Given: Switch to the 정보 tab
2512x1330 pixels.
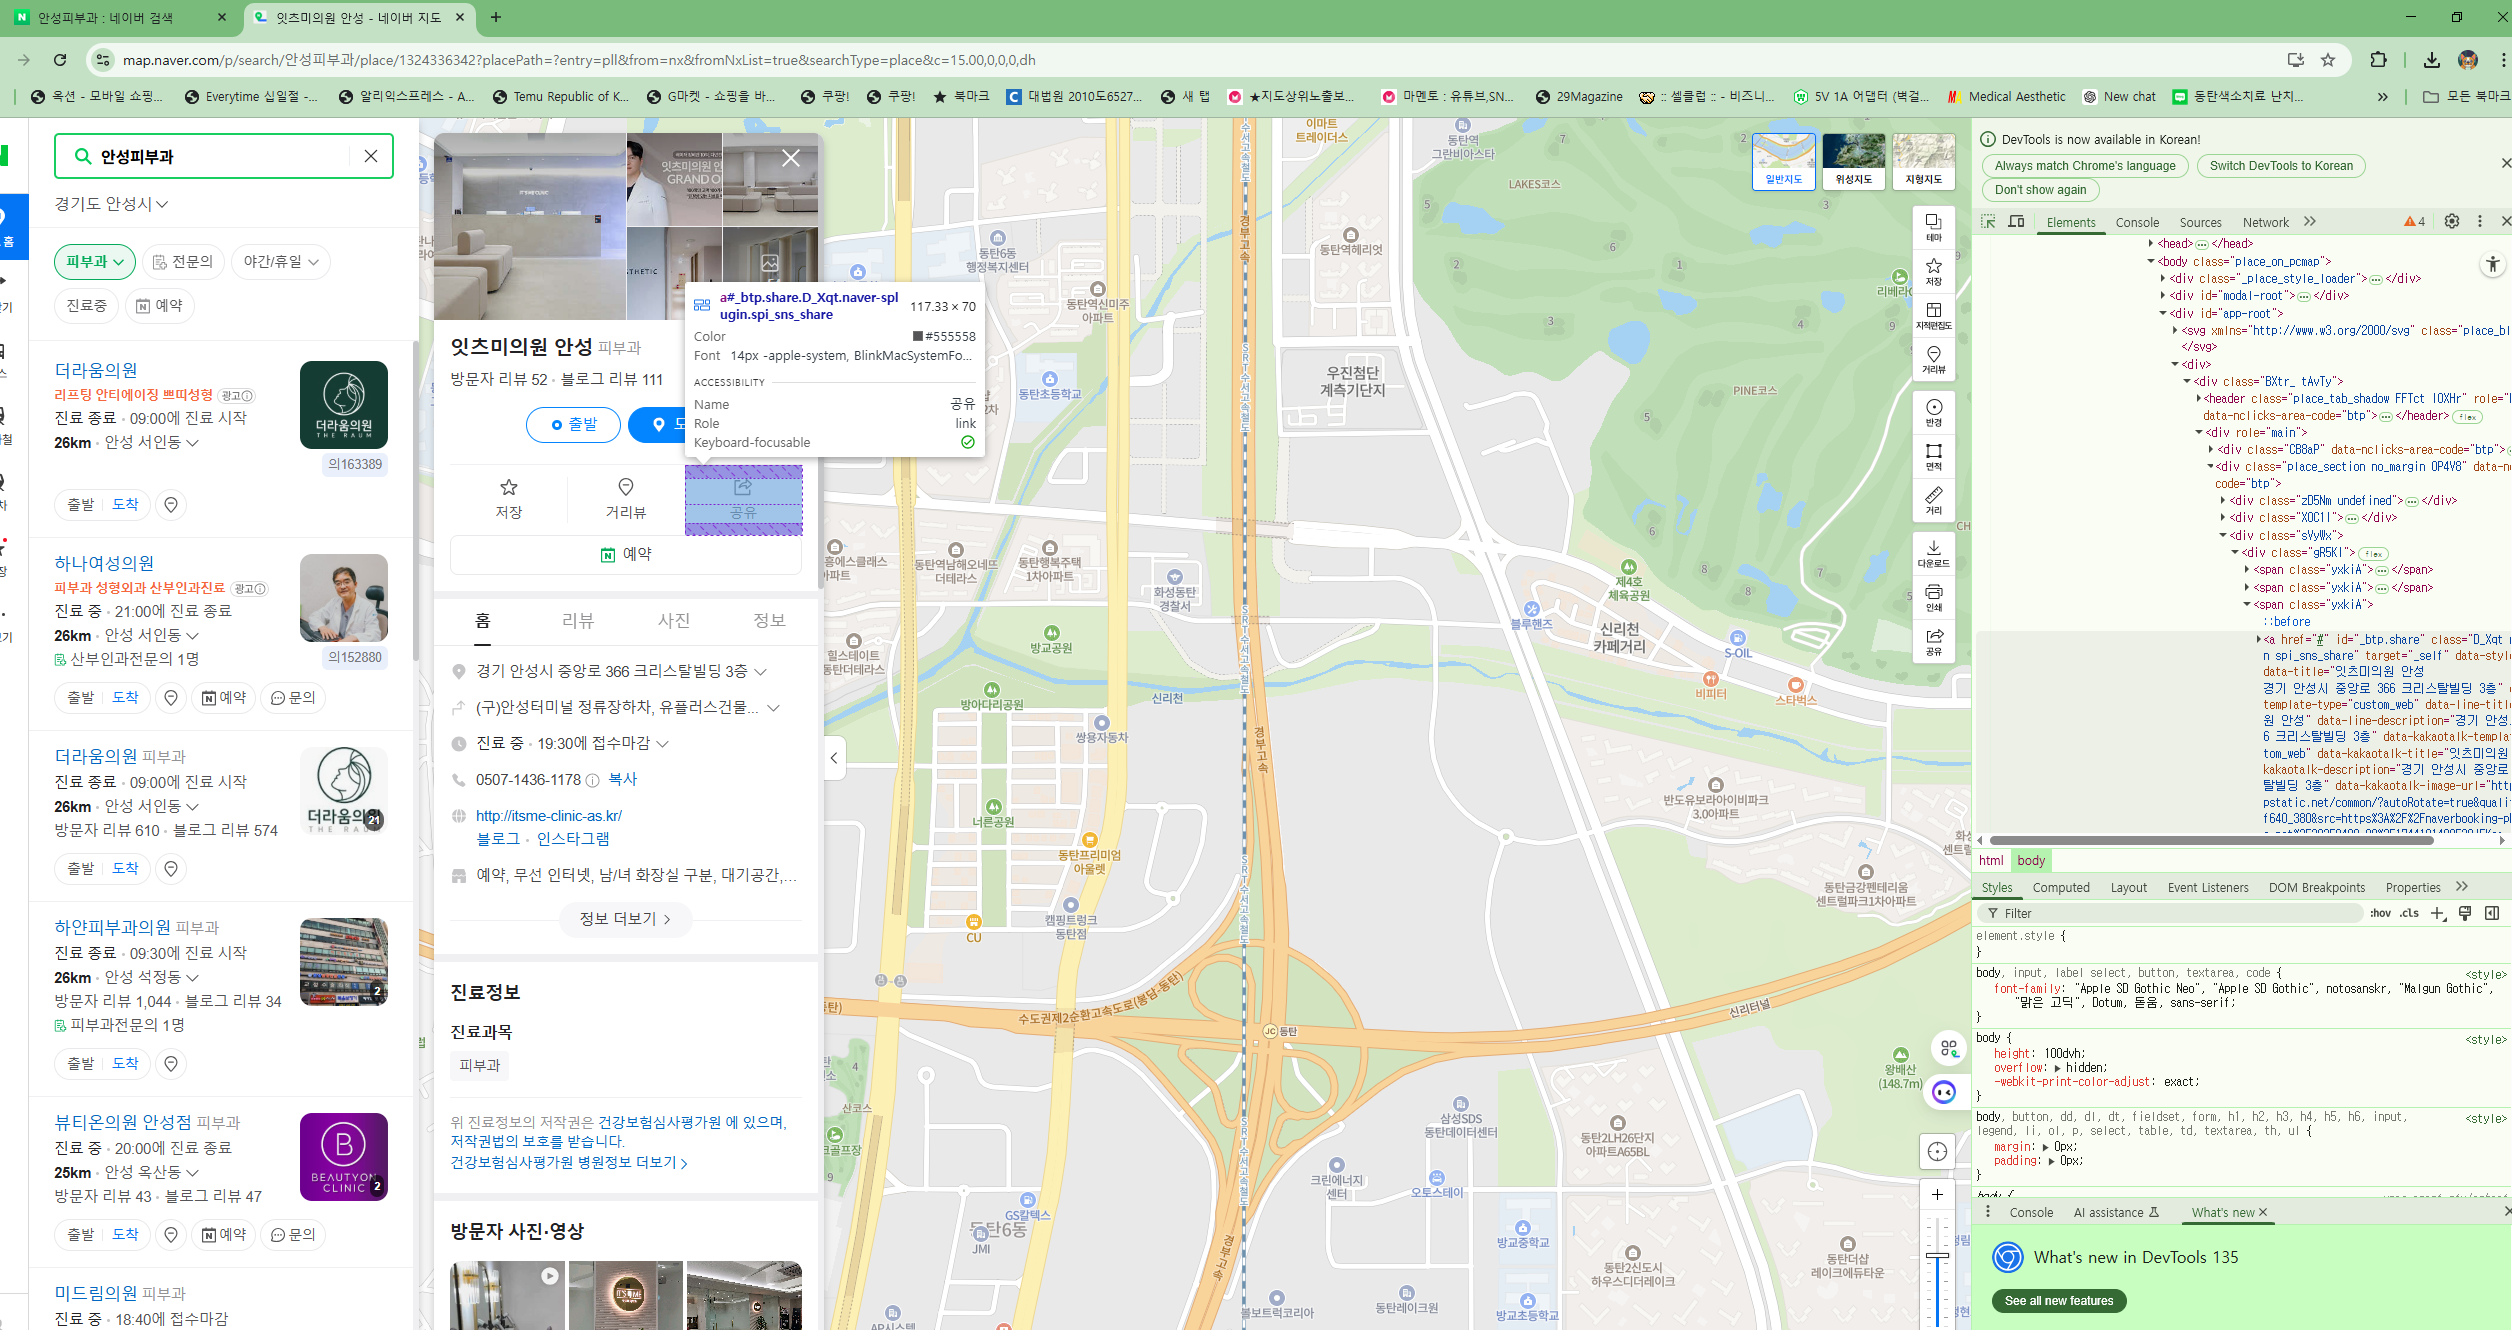Looking at the screenshot, I should point(769,620).
